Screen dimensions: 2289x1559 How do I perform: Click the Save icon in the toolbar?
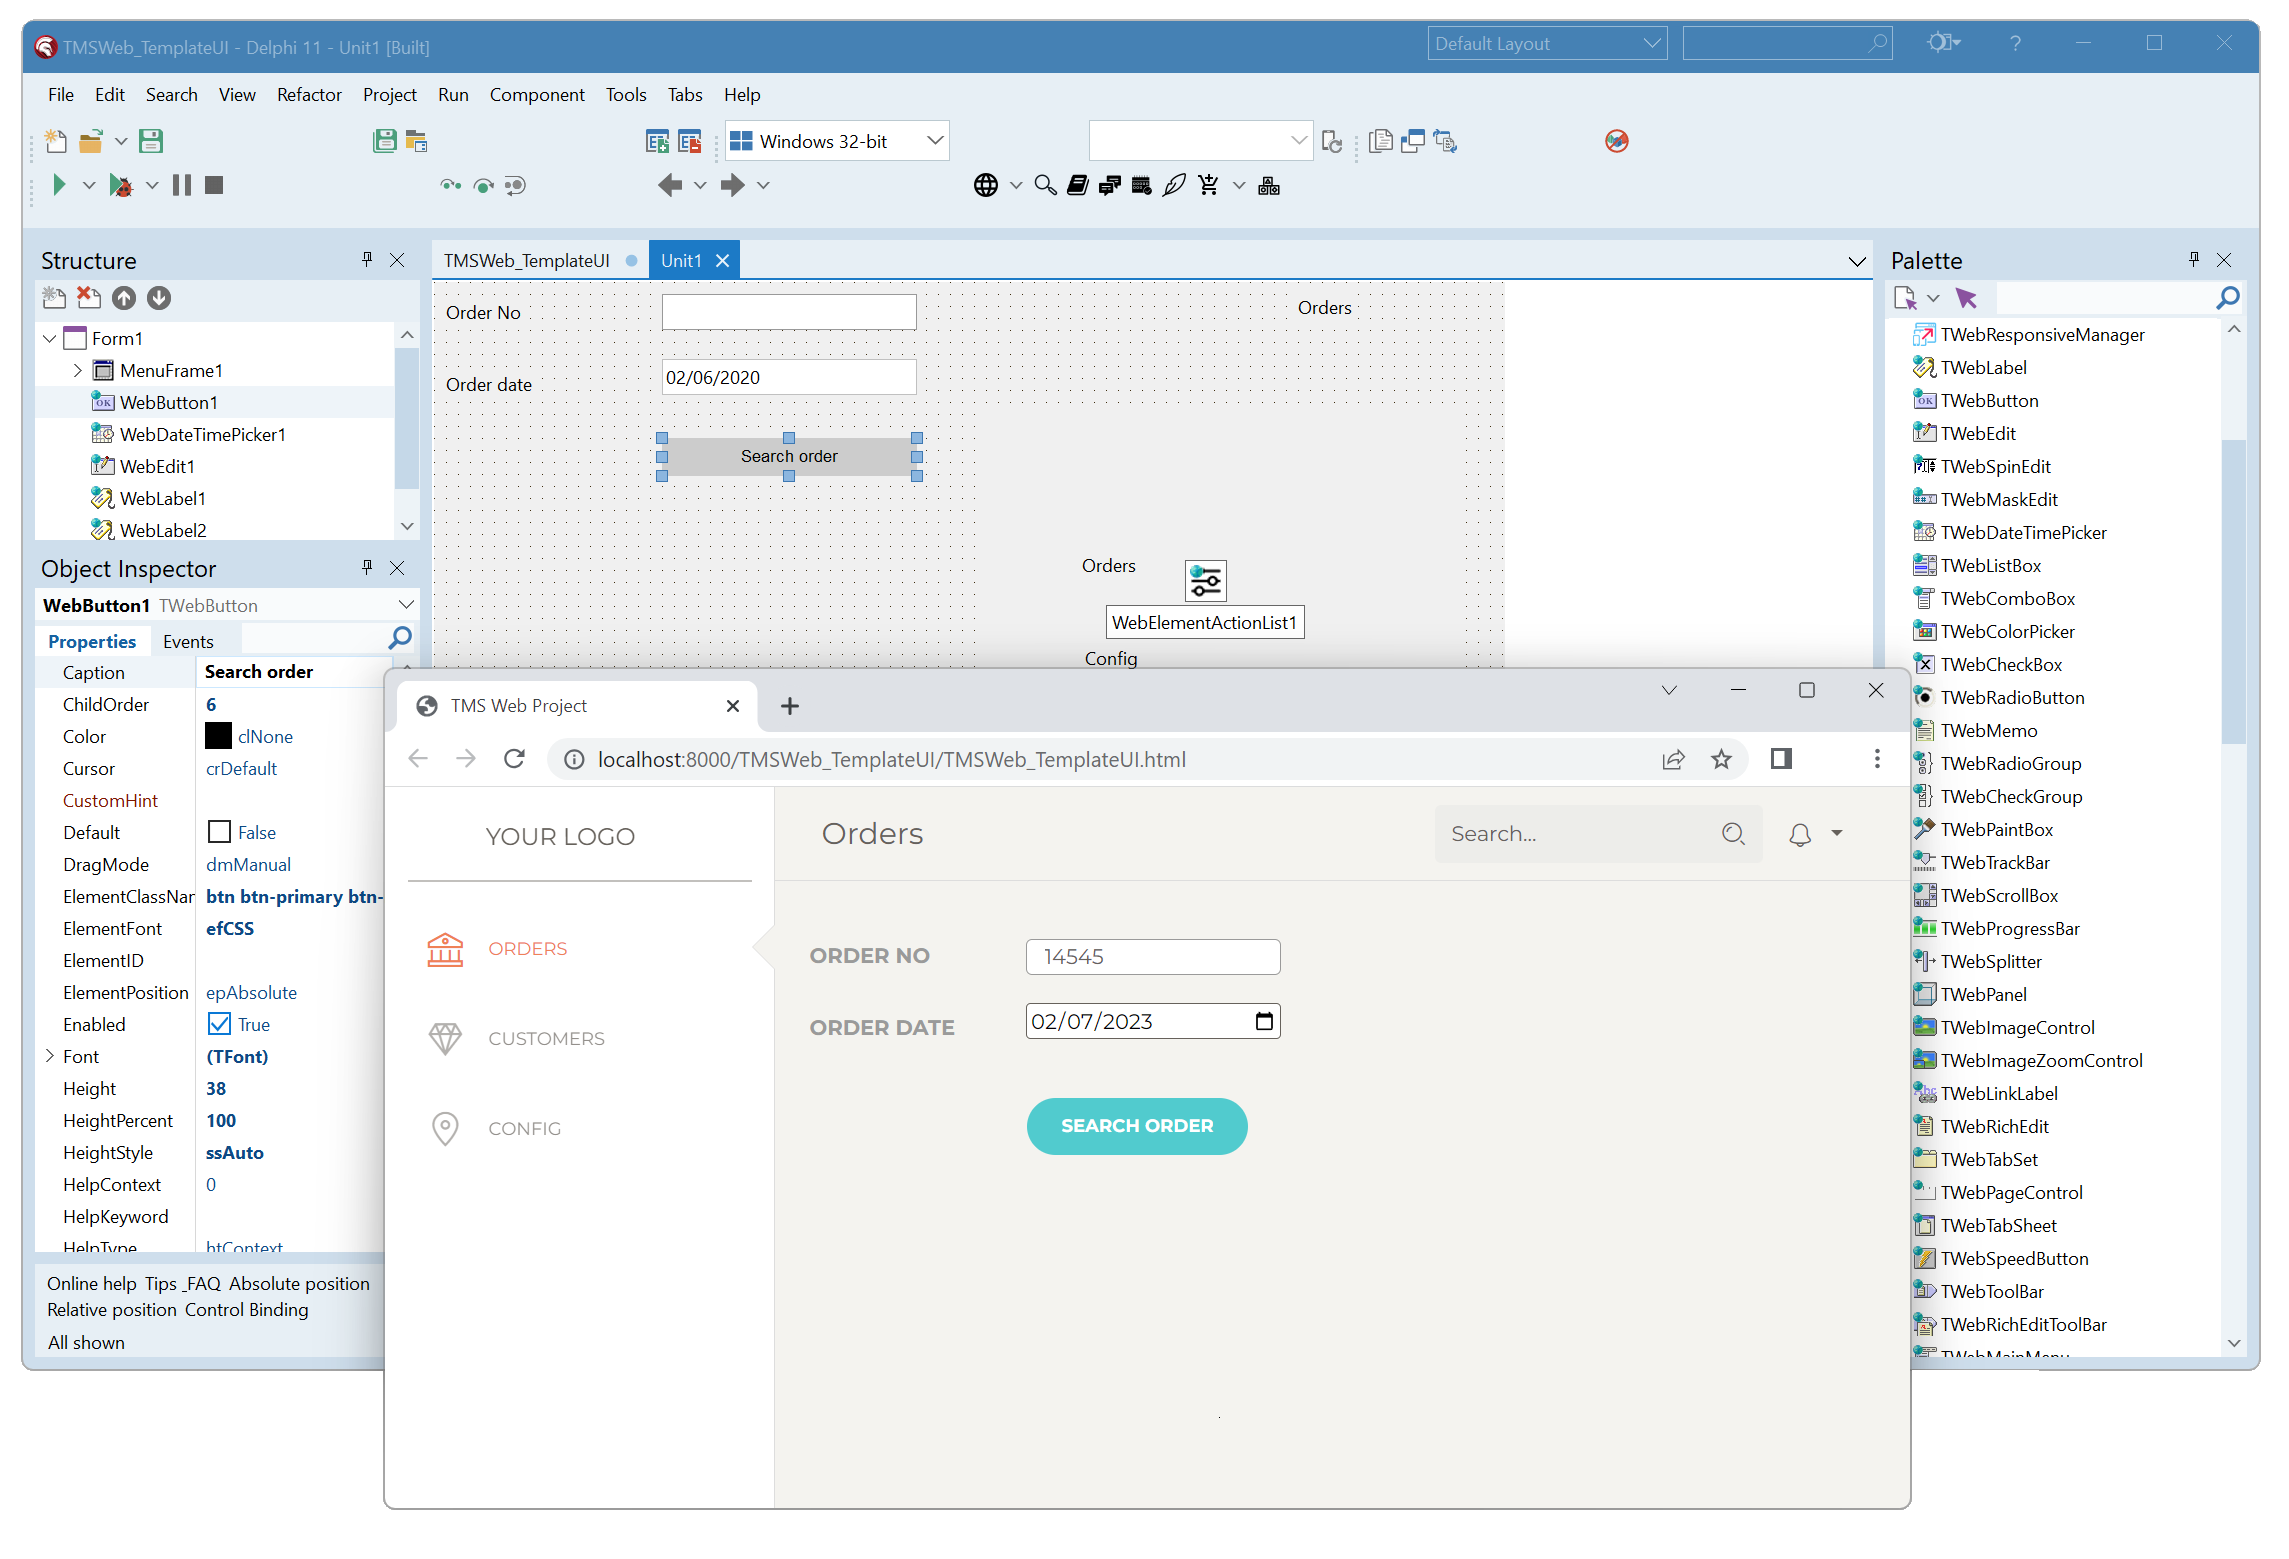coord(151,141)
